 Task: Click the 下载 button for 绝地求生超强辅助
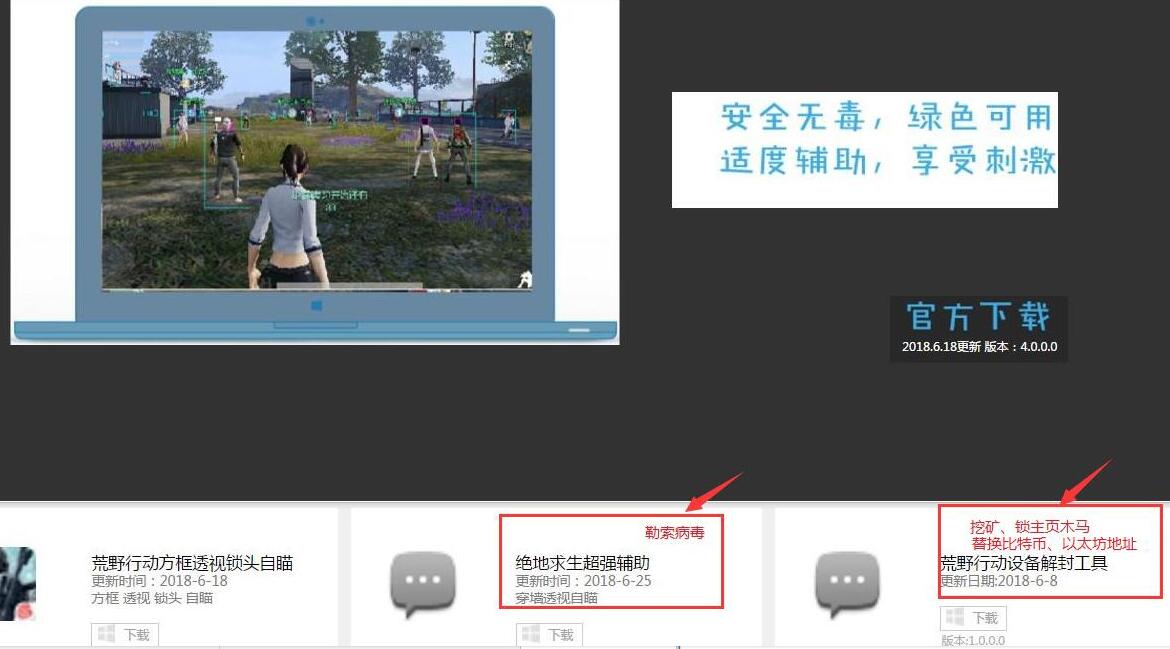coord(549,633)
